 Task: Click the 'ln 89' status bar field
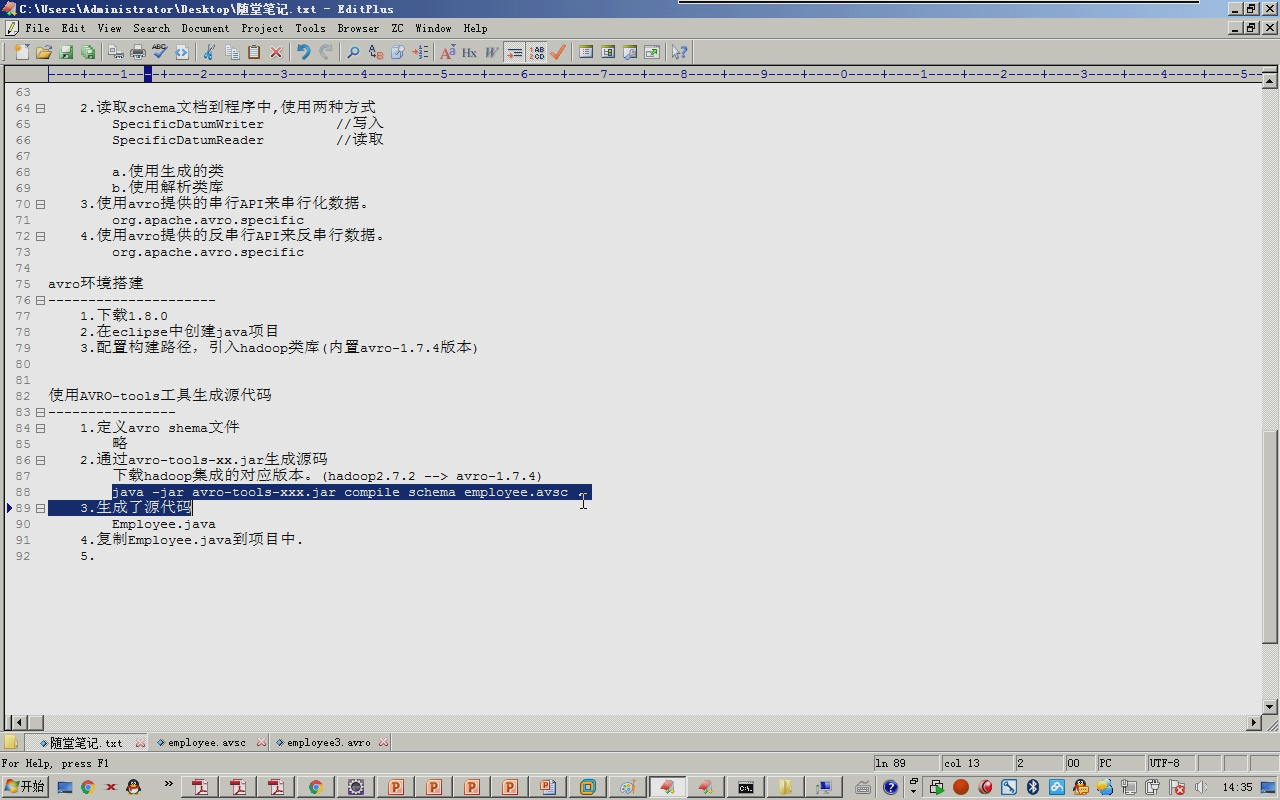(x=905, y=763)
